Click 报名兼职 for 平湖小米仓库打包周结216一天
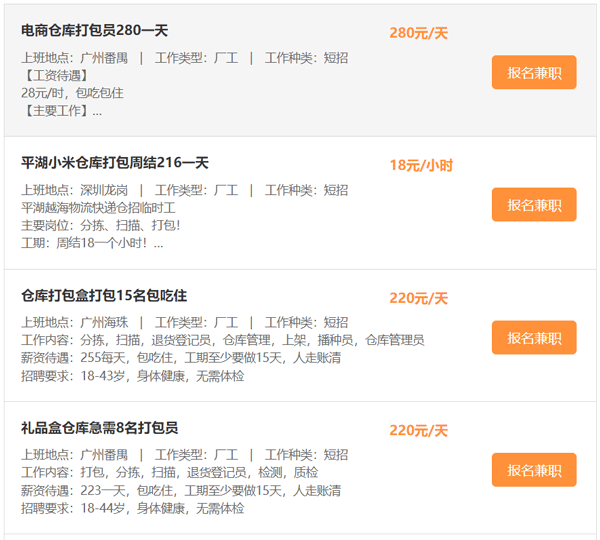 [x=534, y=205]
